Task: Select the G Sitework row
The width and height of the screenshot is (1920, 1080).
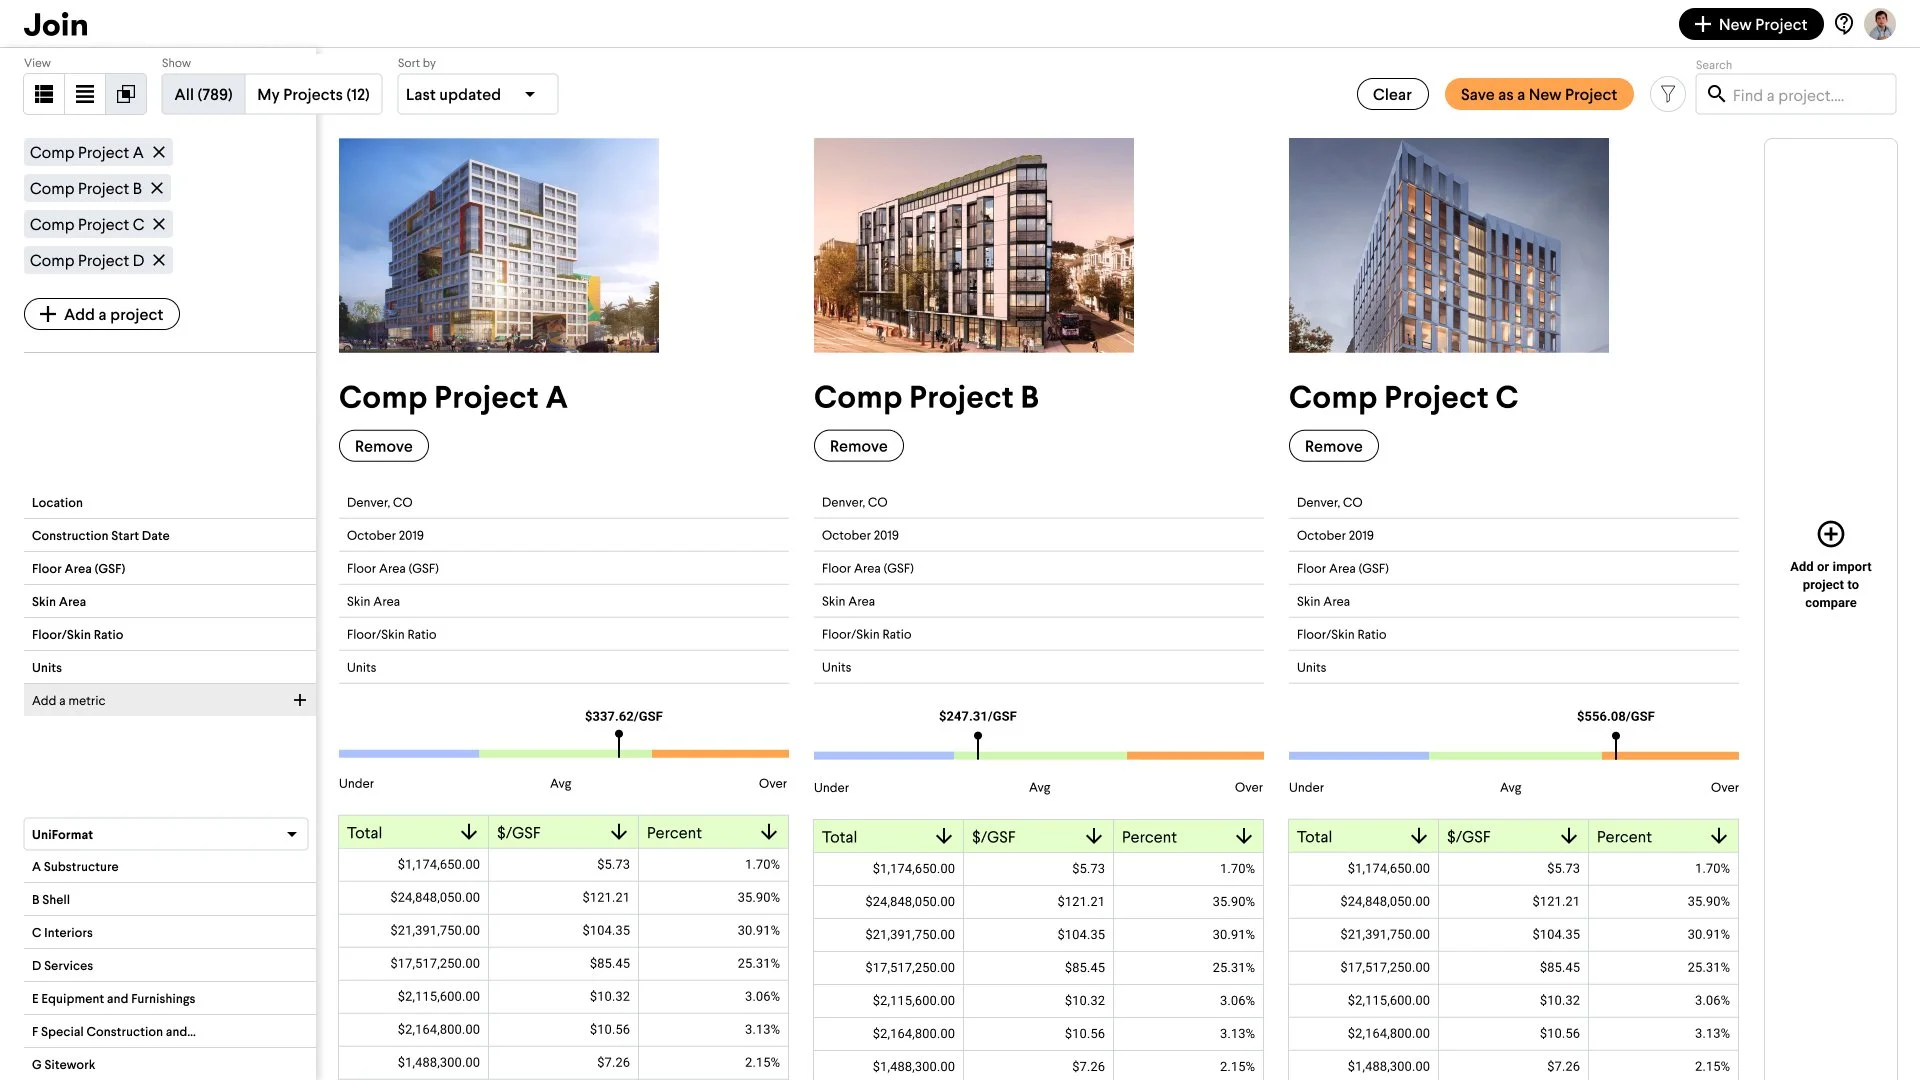Action: pyautogui.click(x=170, y=1064)
